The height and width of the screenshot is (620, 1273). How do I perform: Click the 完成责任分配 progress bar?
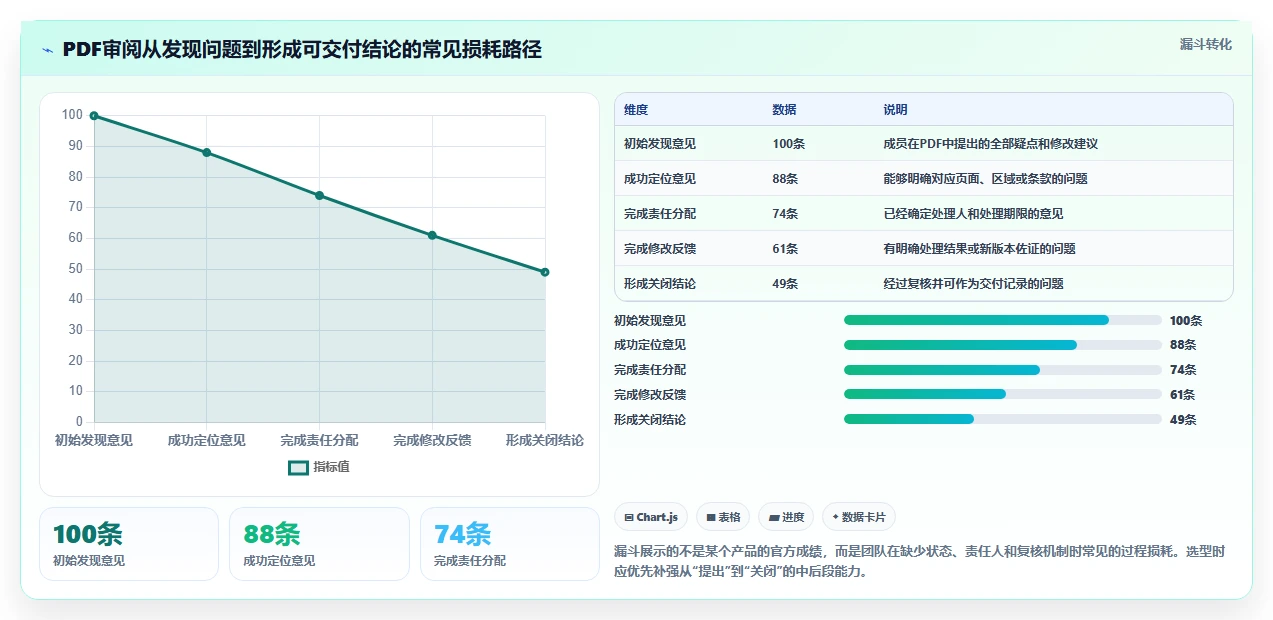click(1003, 370)
